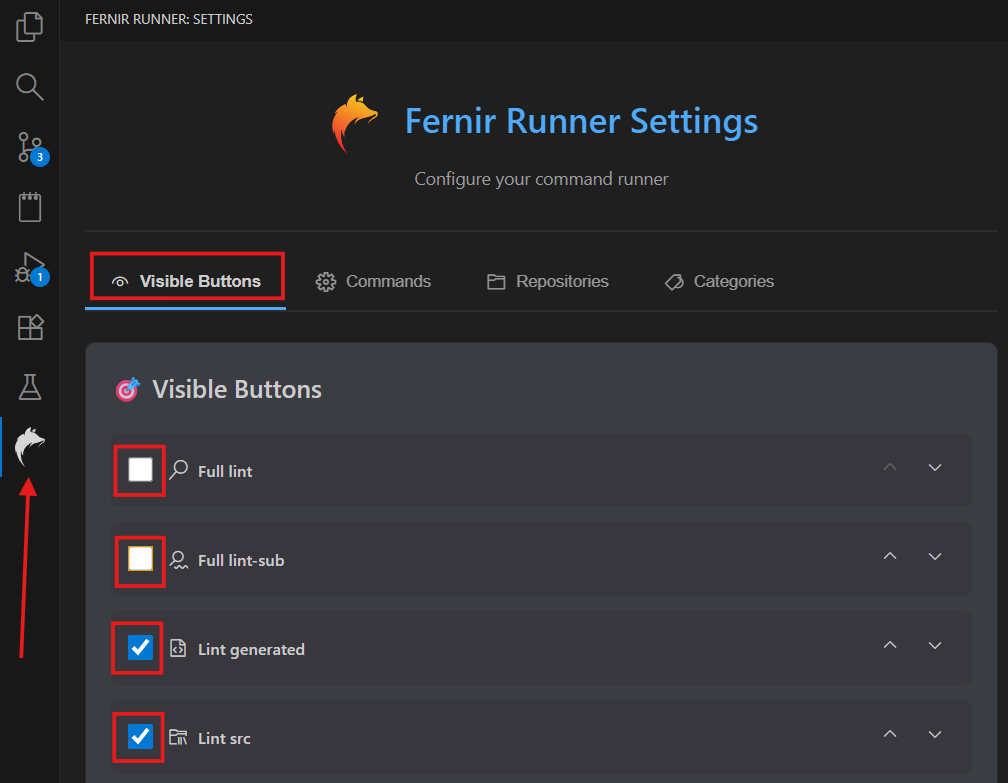Image resolution: width=1008 pixels, height=783 pixels.
Task: Move Lint generated down with chevron
Action: (x=935, y=645)
